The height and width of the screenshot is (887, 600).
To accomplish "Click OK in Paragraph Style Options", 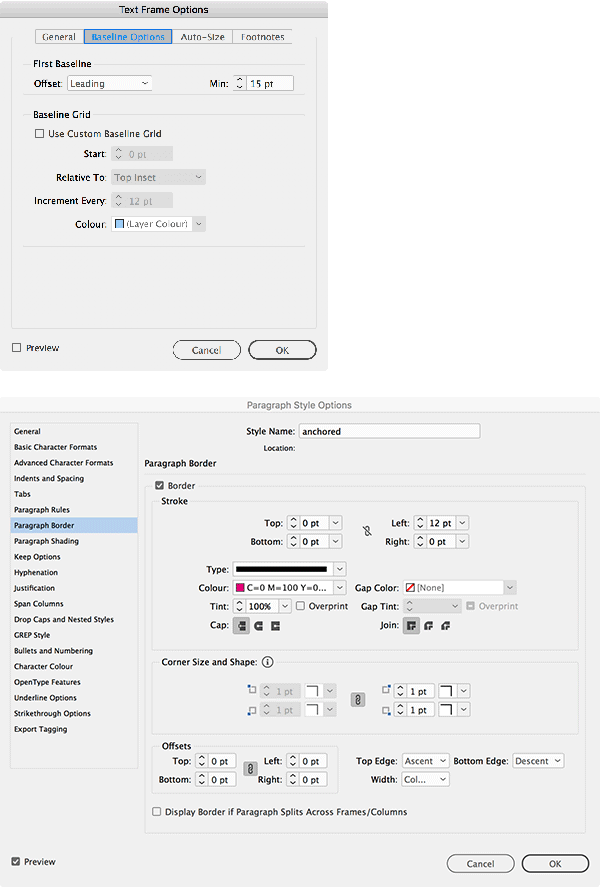I will [x=555, y=863].
